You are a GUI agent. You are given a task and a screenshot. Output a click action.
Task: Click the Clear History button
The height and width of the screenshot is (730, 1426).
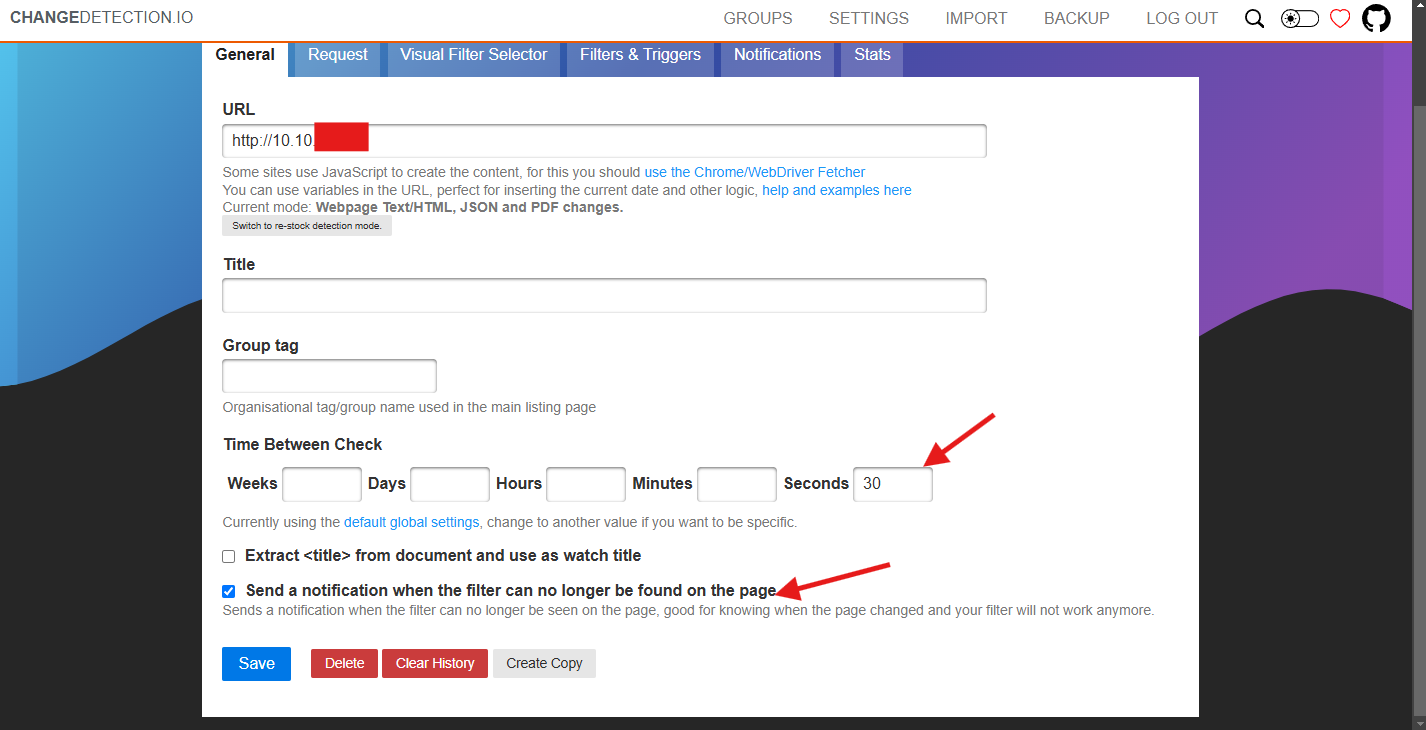[434, 663]
